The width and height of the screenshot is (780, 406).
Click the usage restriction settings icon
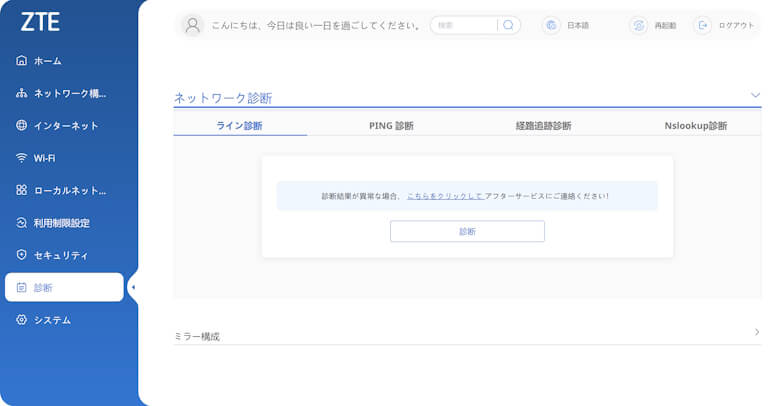(21, 223)
